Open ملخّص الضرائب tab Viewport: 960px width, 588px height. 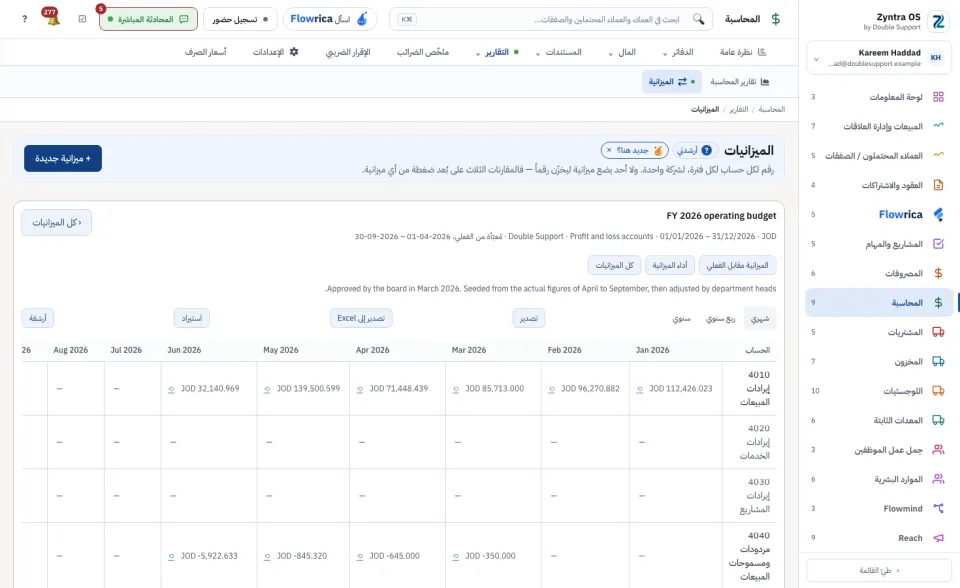click(422, 52)
